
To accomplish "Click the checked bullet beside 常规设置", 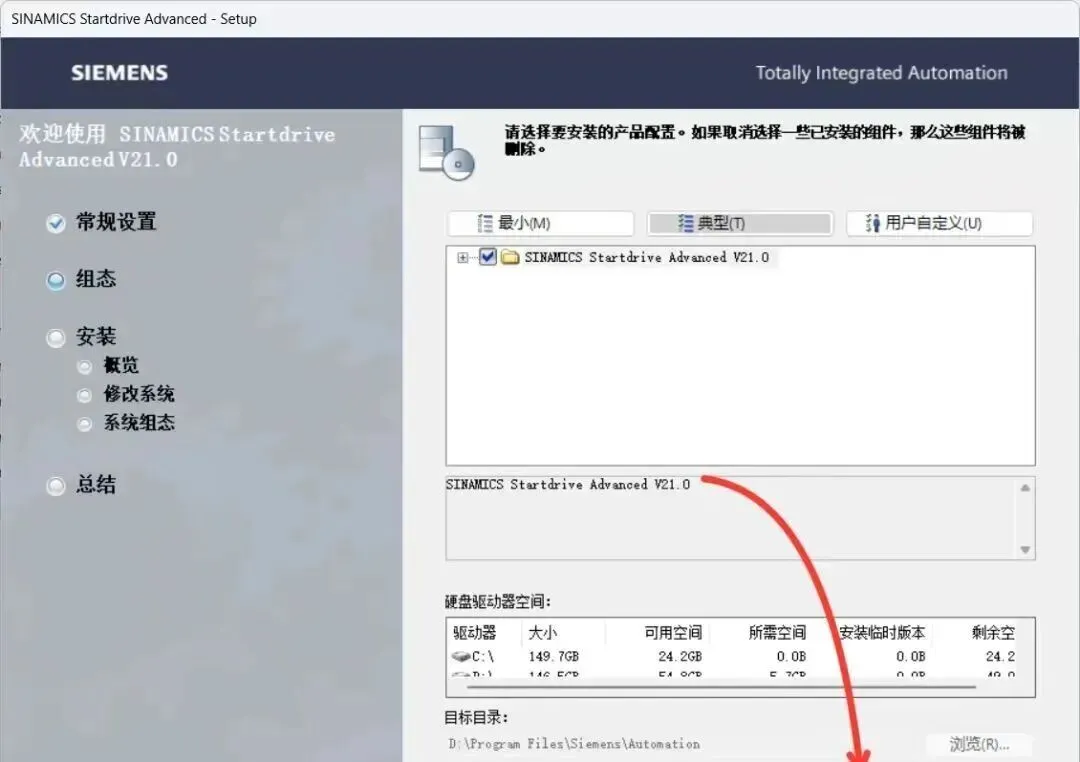I will click(x=56, y=223).
